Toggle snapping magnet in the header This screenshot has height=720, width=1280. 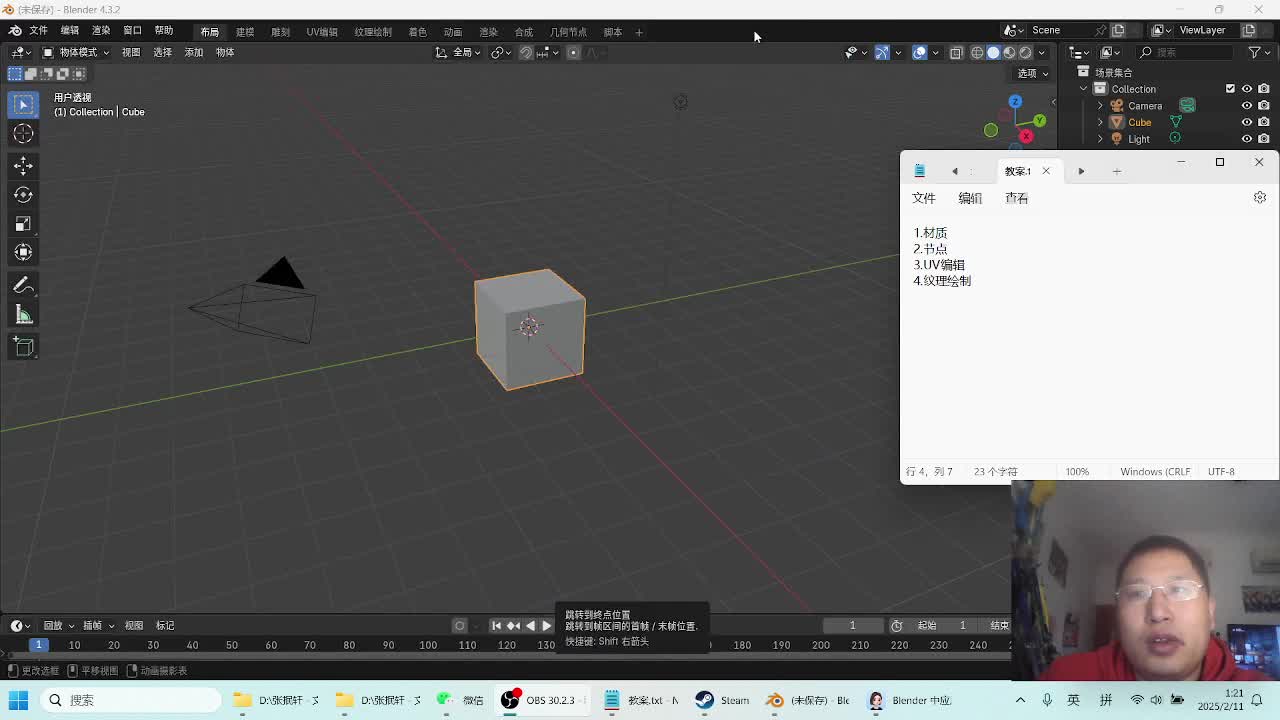pyautogui.click(x=526, y=52)
